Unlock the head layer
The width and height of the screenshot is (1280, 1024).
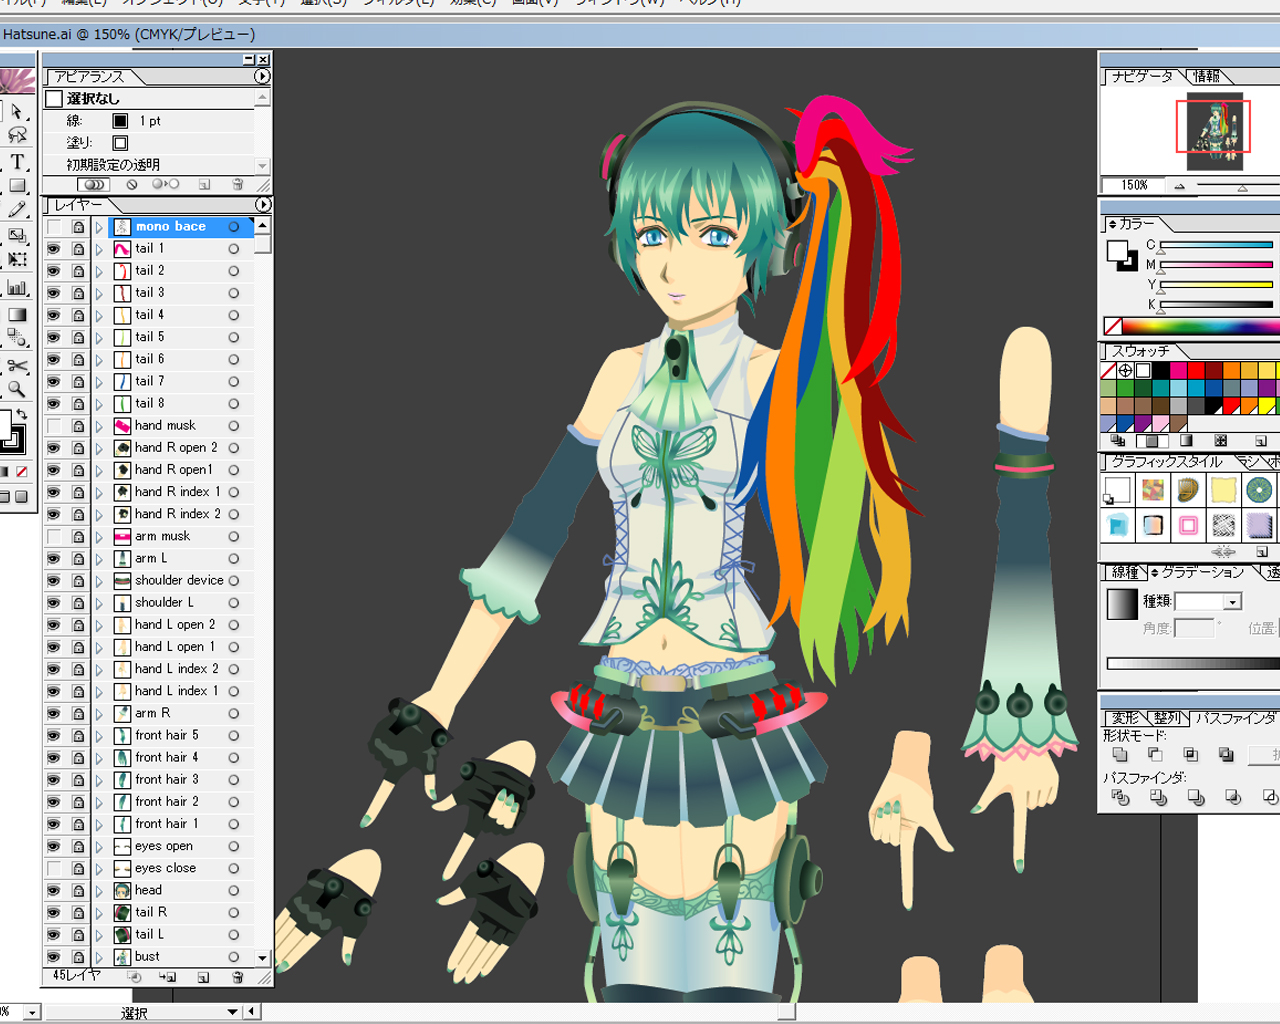point(78,890)
